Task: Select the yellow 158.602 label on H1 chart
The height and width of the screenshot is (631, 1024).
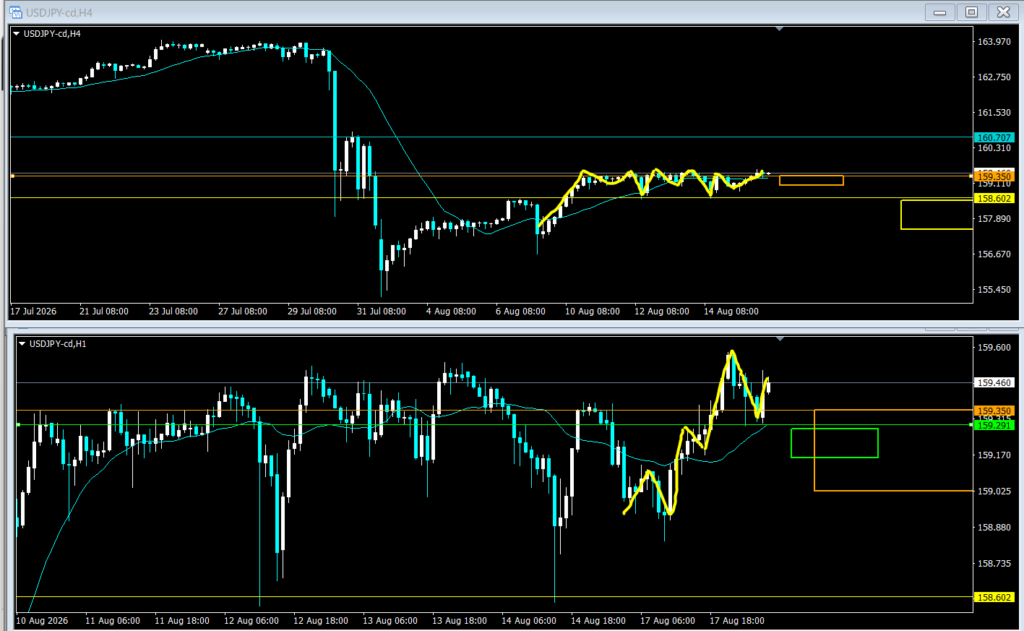Action: (994, 597)
